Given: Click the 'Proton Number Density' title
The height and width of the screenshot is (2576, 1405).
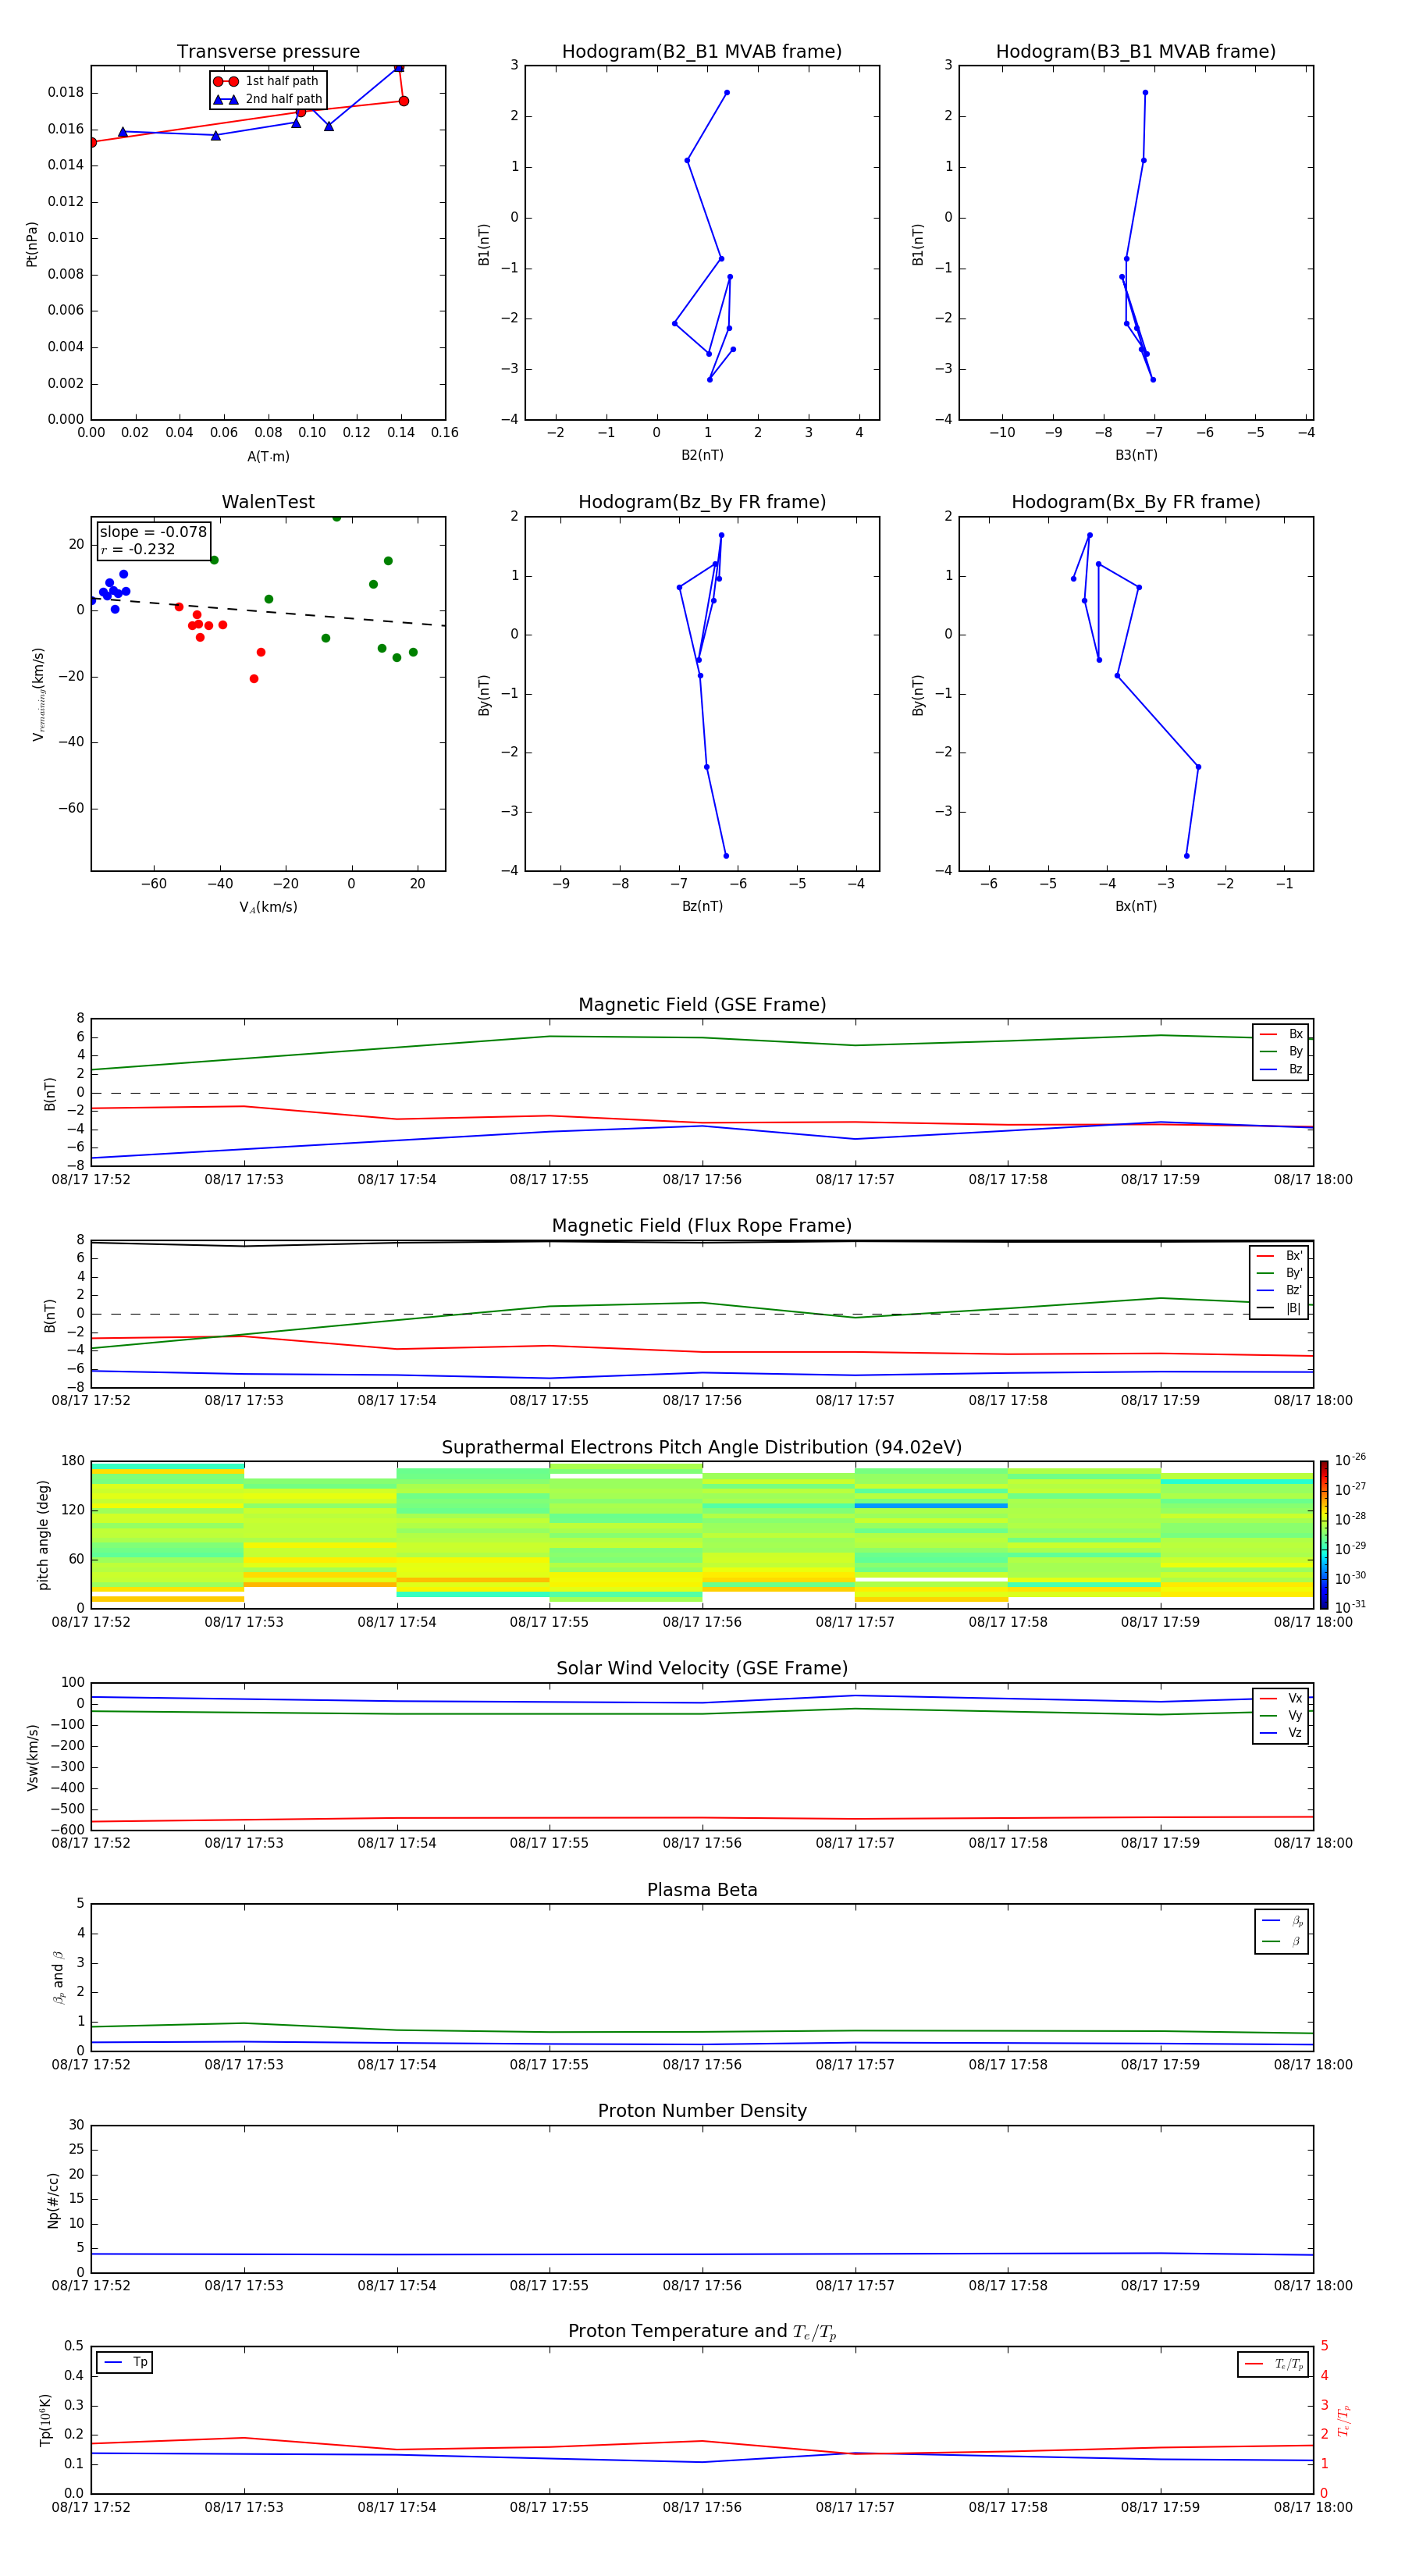Looking at the screenshot, I should coord(701,2110).
